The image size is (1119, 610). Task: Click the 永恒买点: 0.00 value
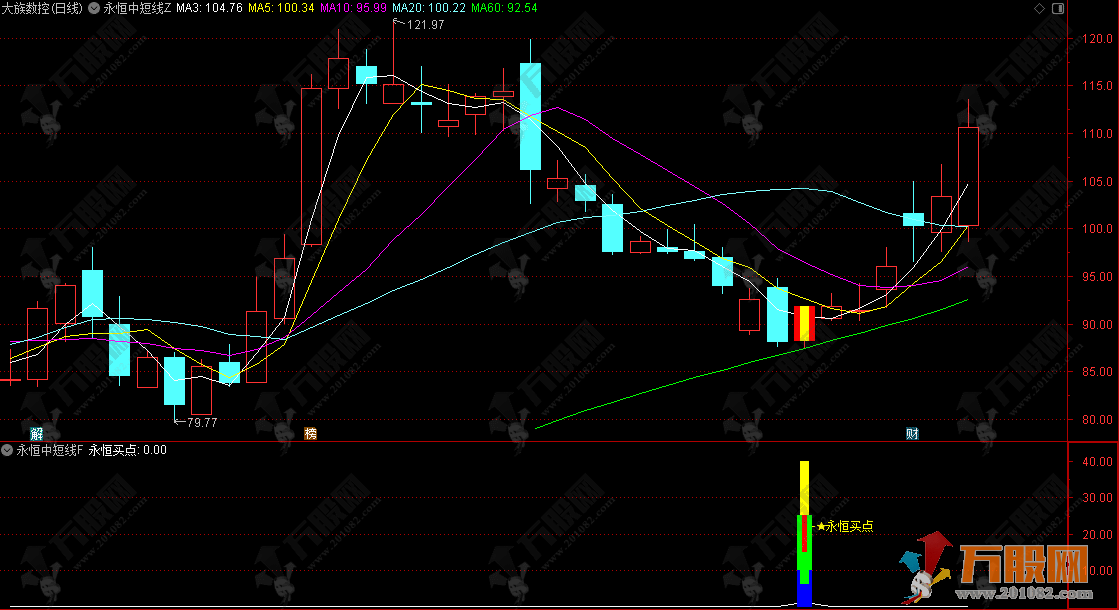point(128,450)
